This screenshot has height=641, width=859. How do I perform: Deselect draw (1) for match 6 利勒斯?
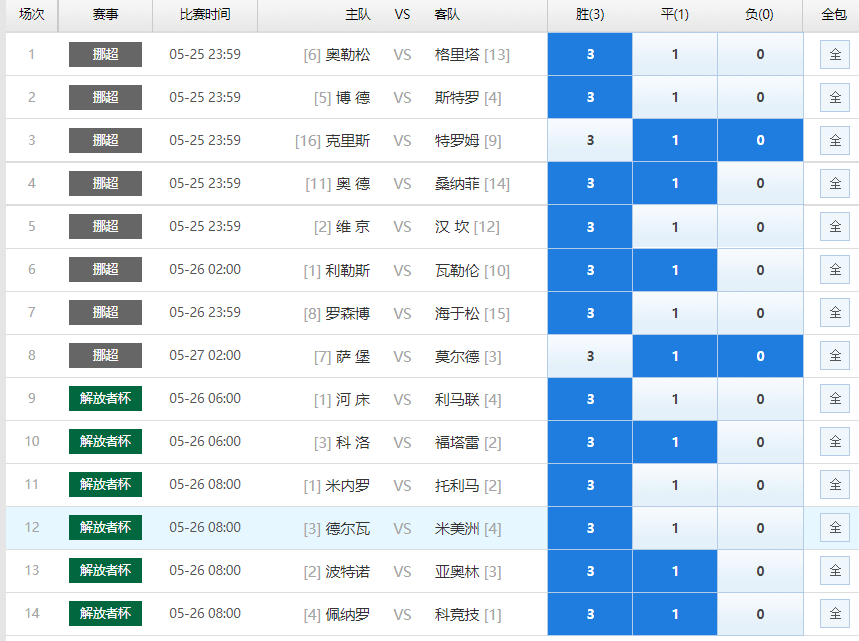pos(675,270)
